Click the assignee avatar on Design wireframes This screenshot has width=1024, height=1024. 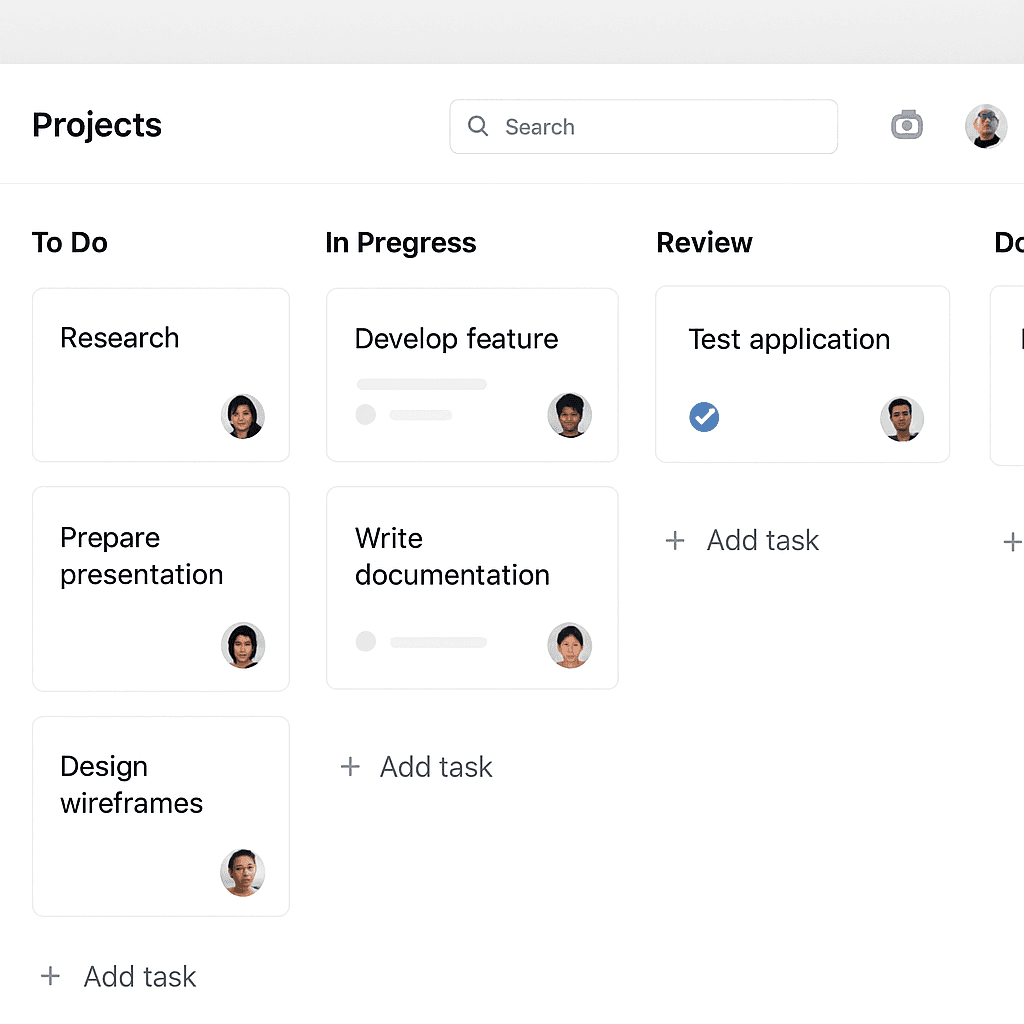[243, 872]
